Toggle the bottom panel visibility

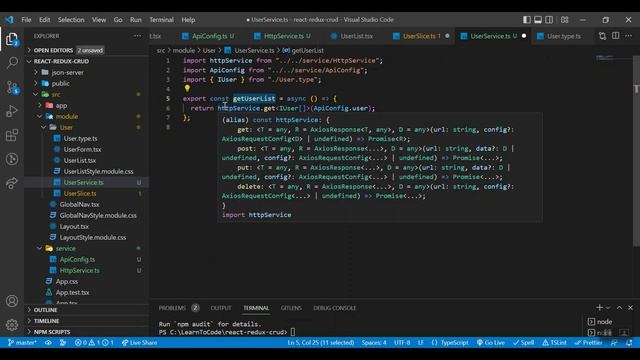coord(538,20)
